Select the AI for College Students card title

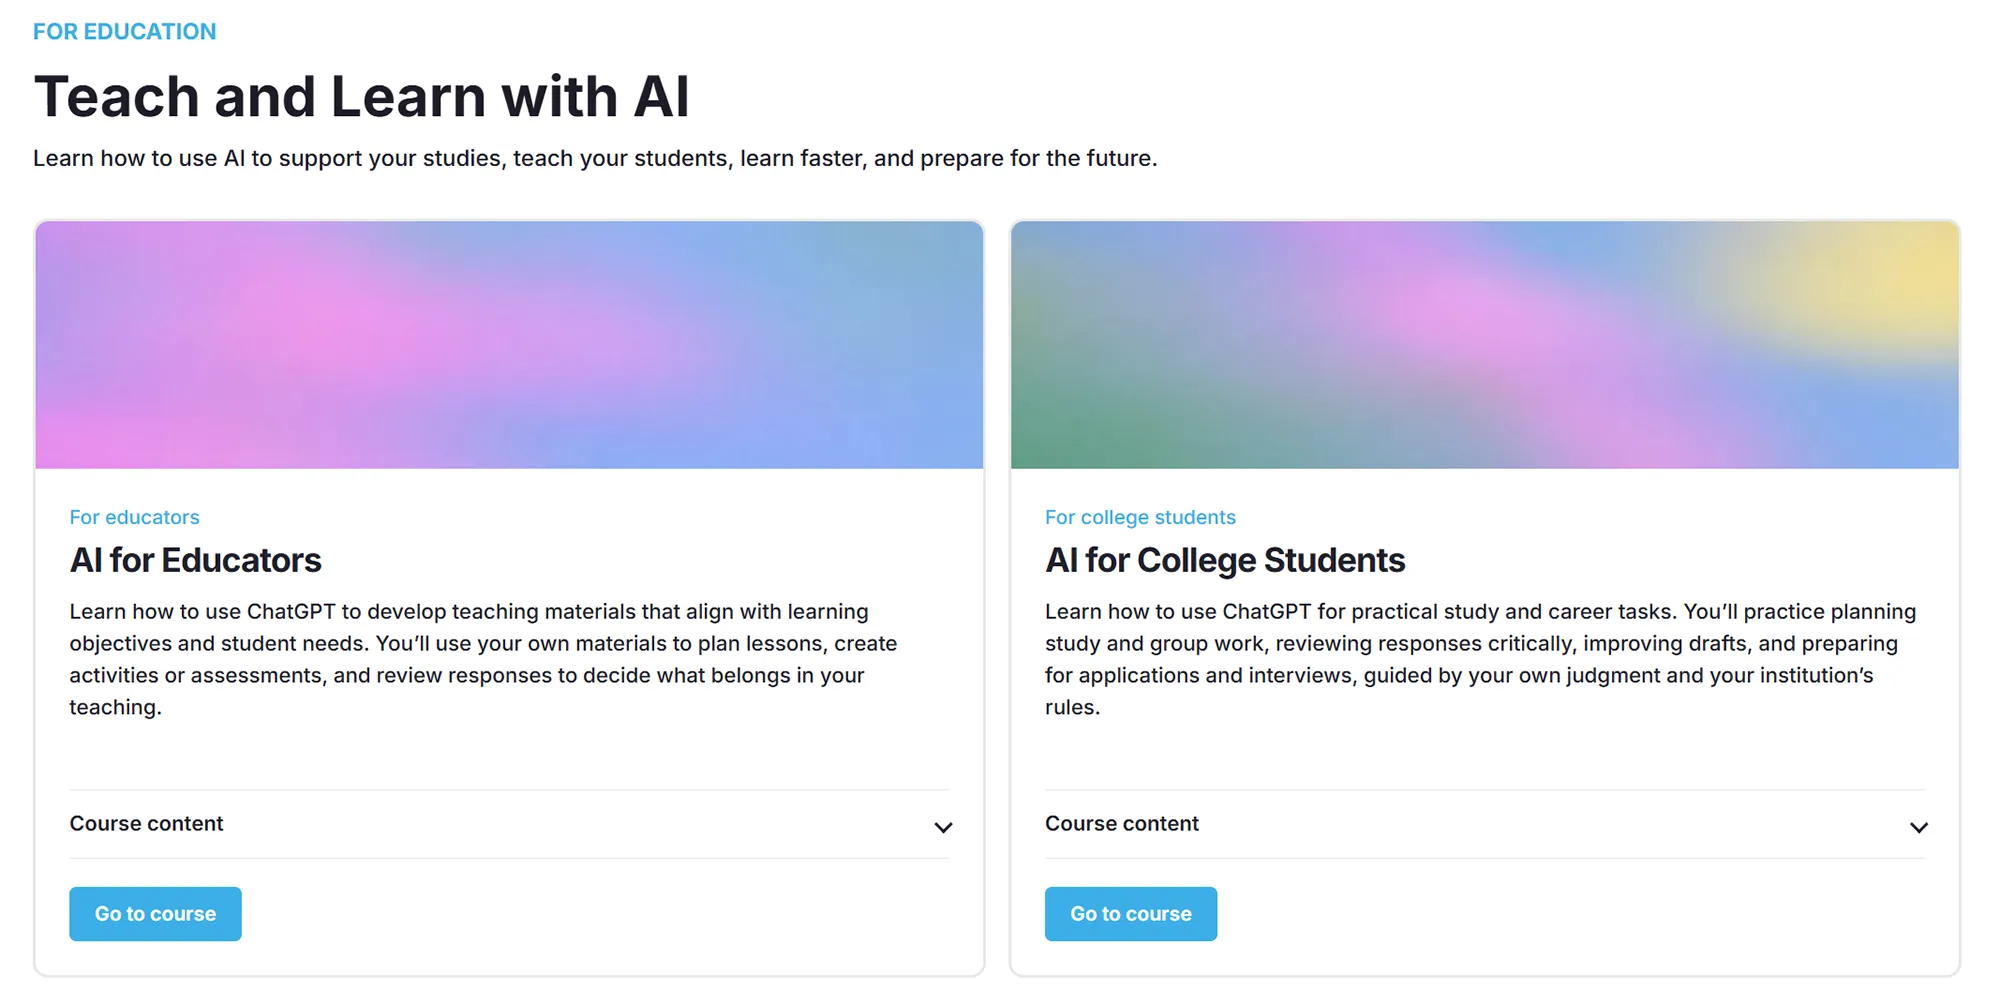pos(1225,560)
